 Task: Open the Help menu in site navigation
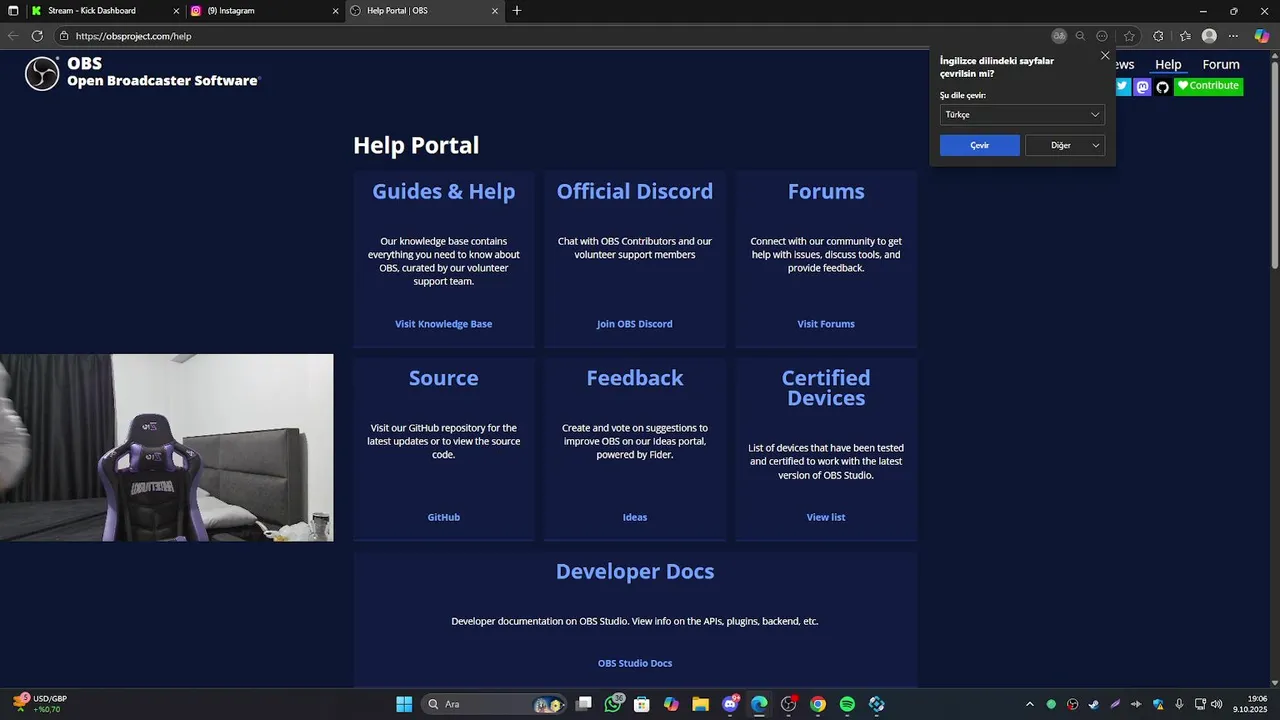point(1168,65)
